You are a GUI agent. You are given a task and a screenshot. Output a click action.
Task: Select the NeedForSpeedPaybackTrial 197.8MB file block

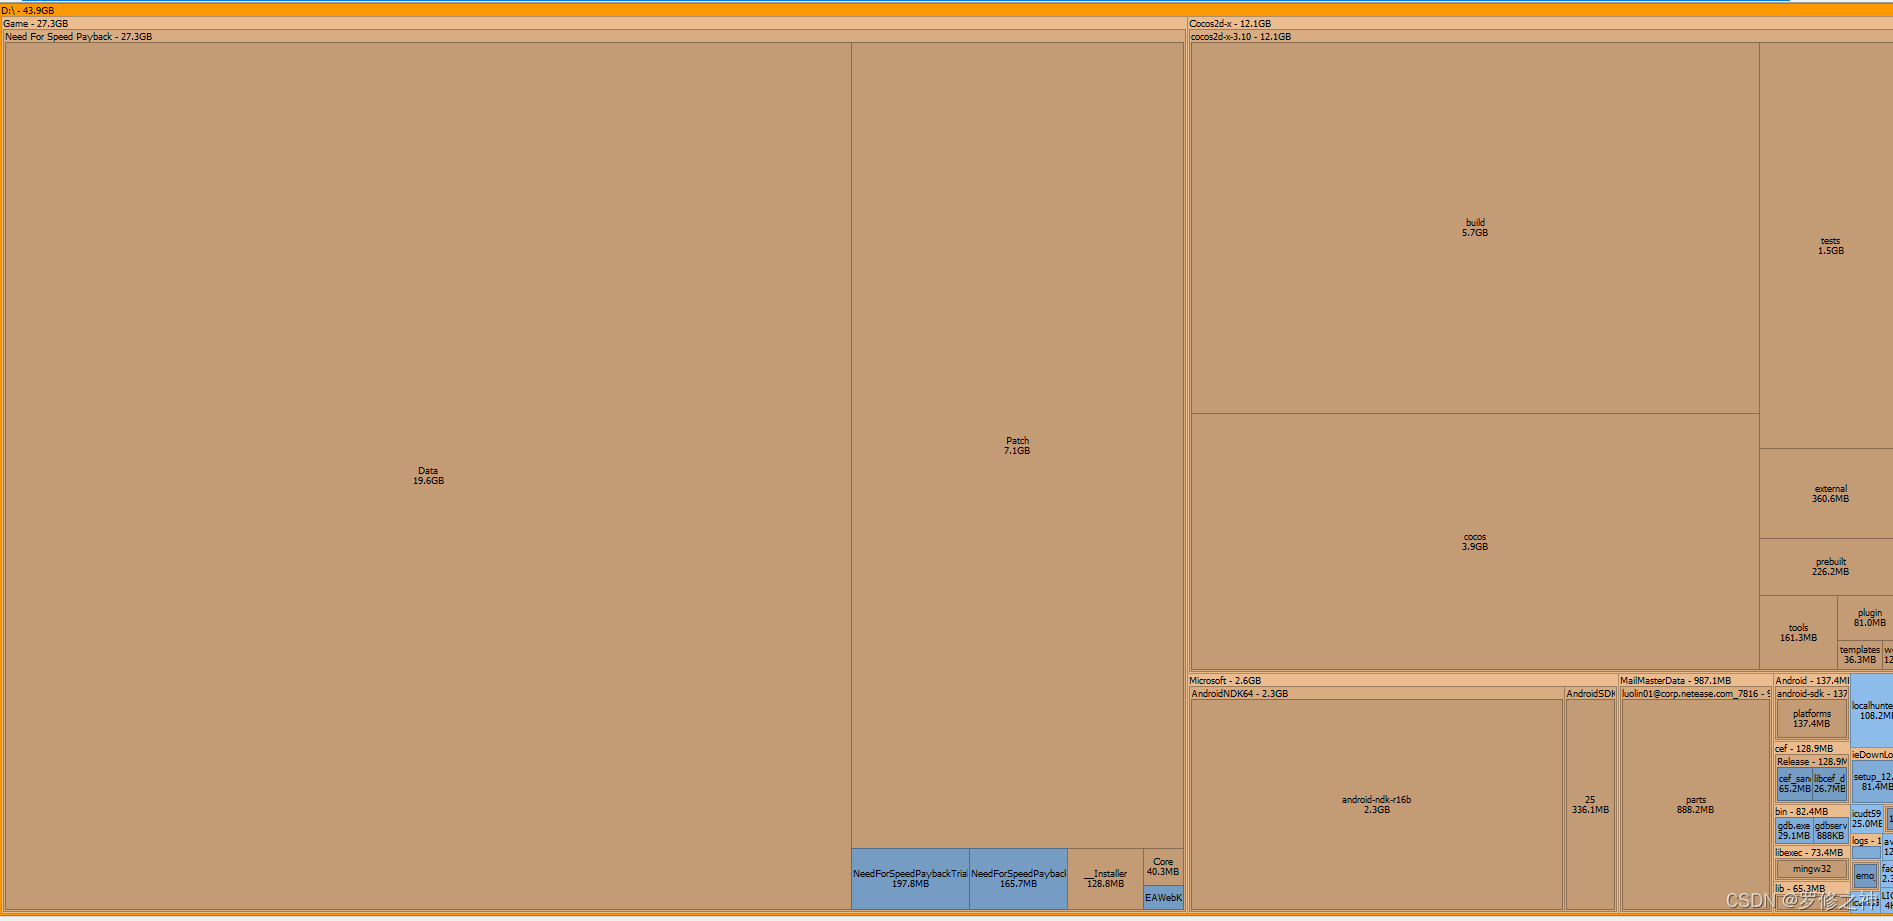point(910,879)
